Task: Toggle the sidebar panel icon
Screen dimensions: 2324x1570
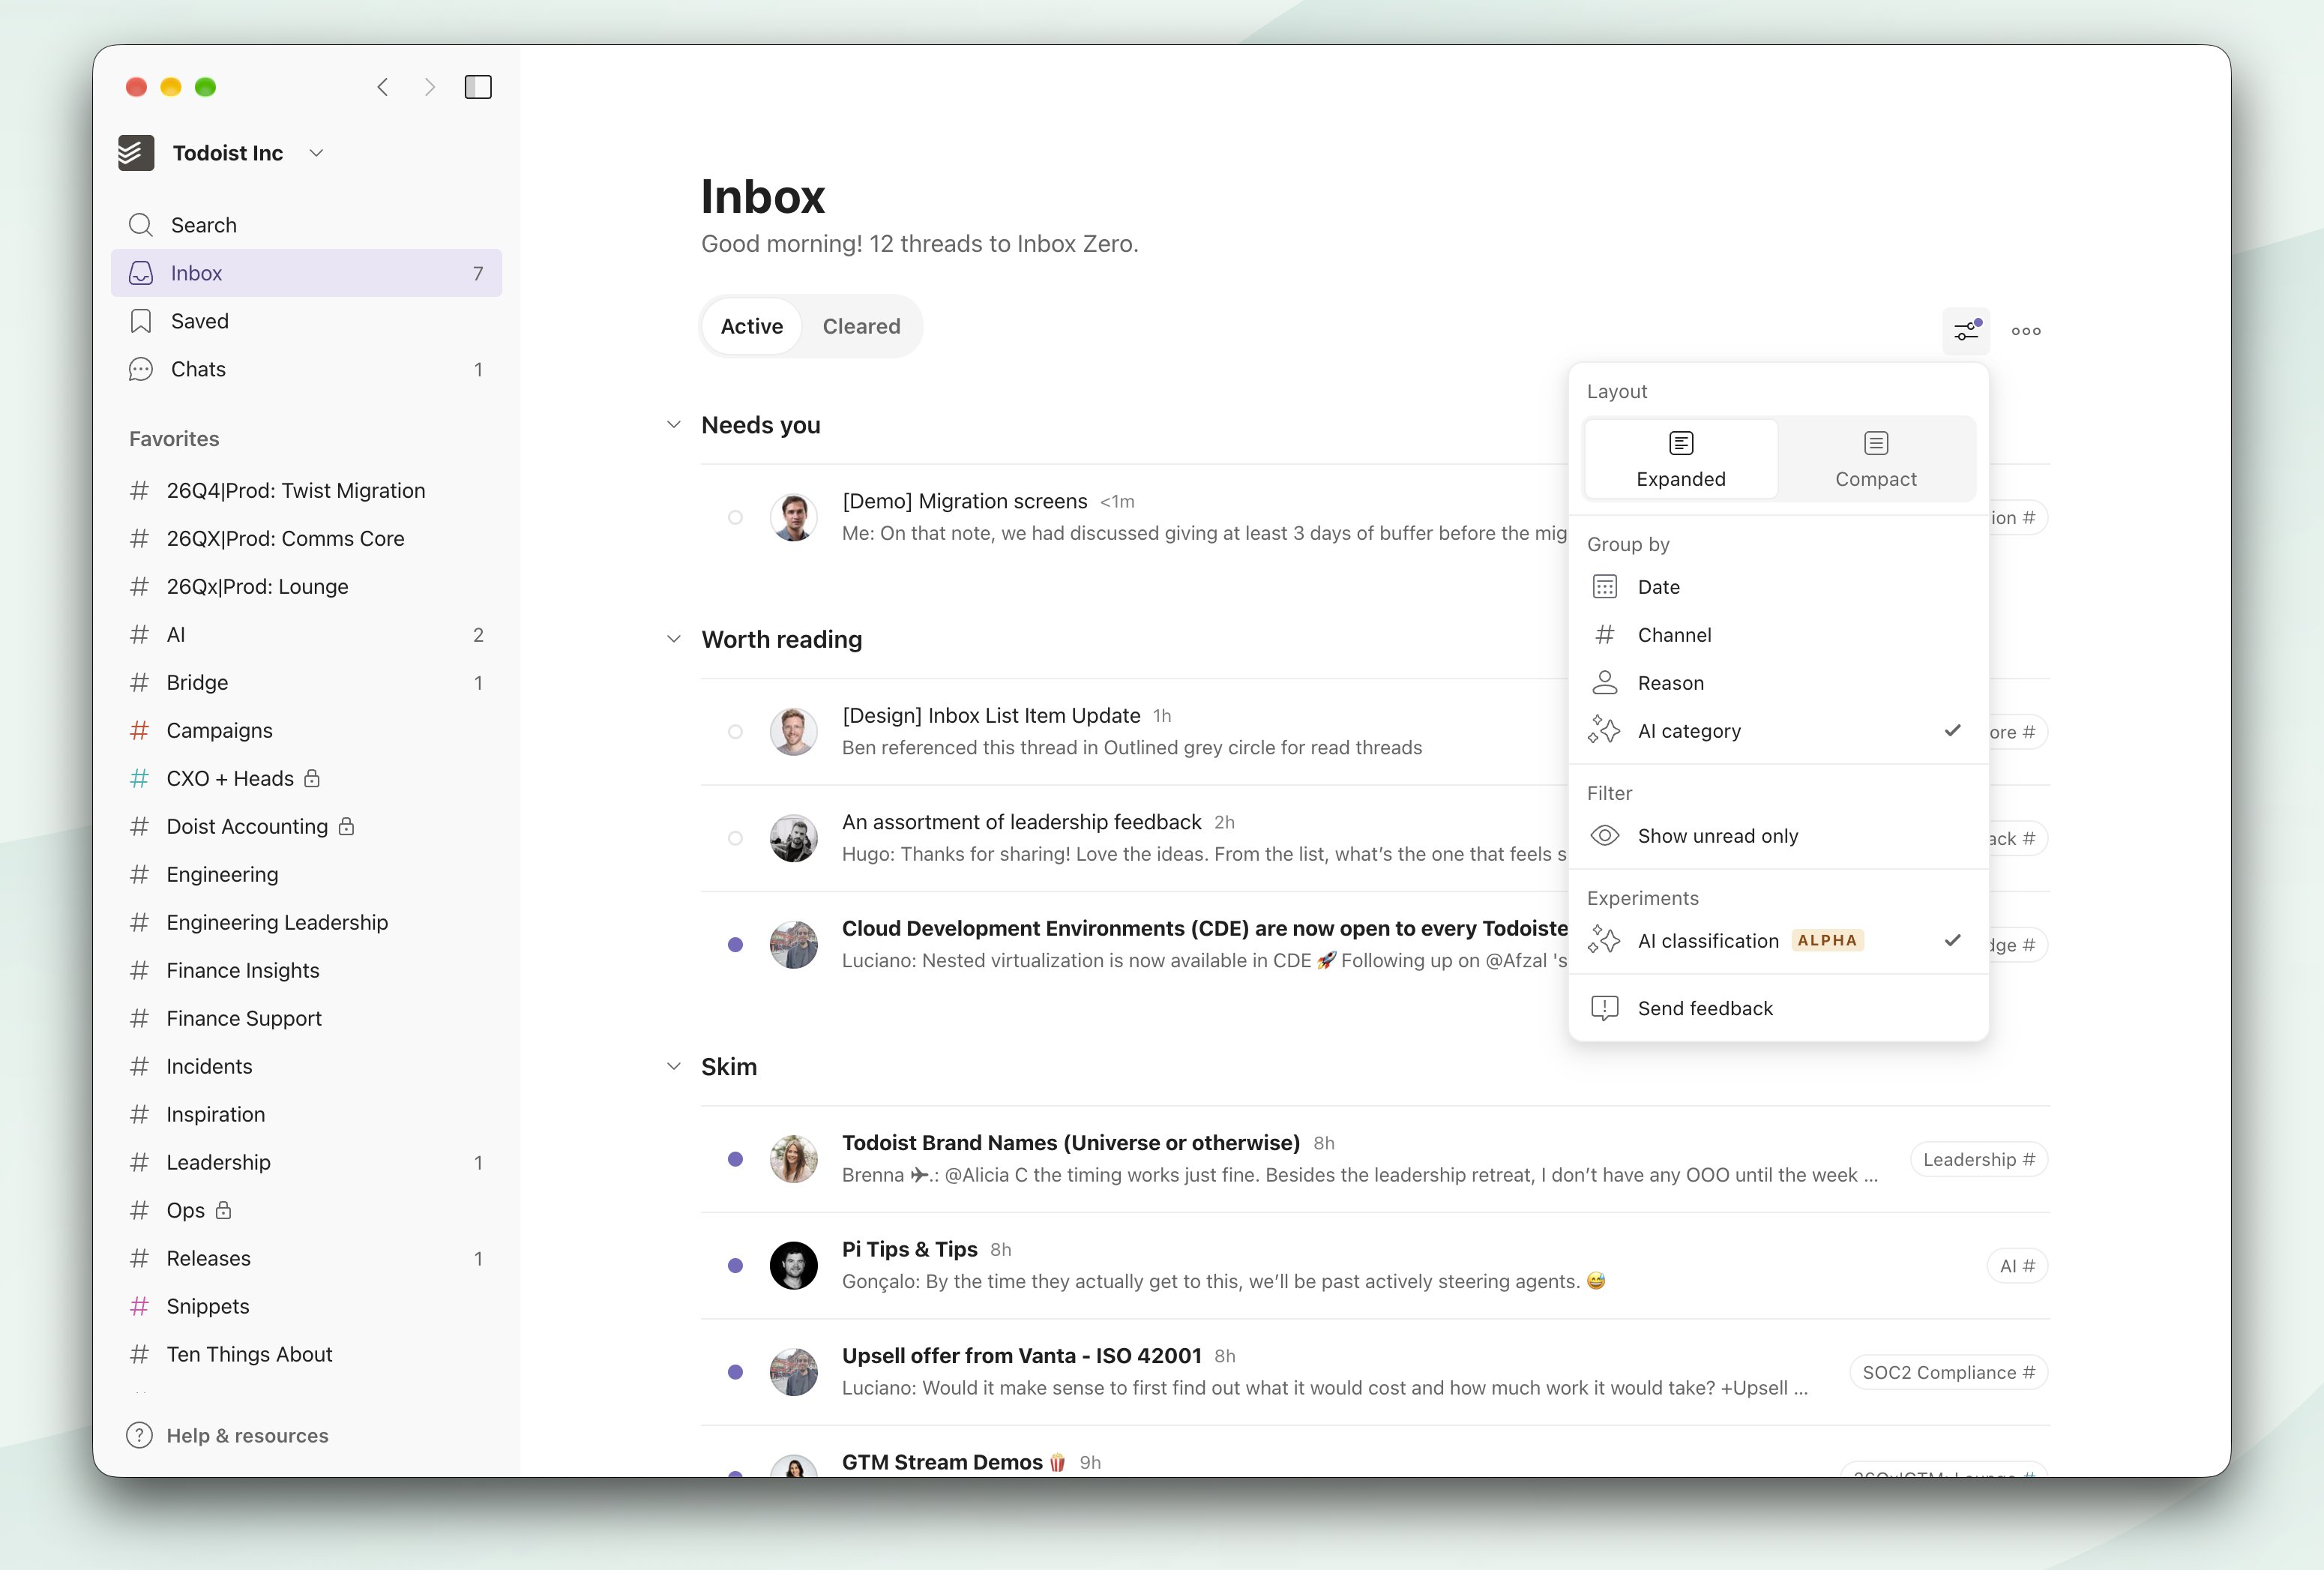Action: tap(478, 87)
